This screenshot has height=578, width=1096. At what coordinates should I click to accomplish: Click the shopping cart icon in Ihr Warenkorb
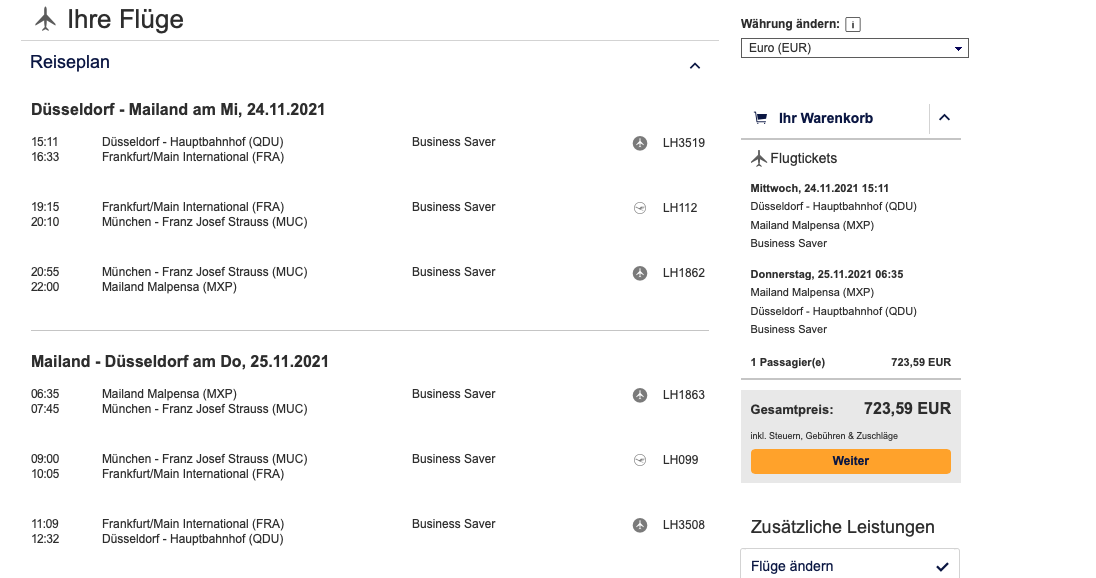[x=760, y=118]
